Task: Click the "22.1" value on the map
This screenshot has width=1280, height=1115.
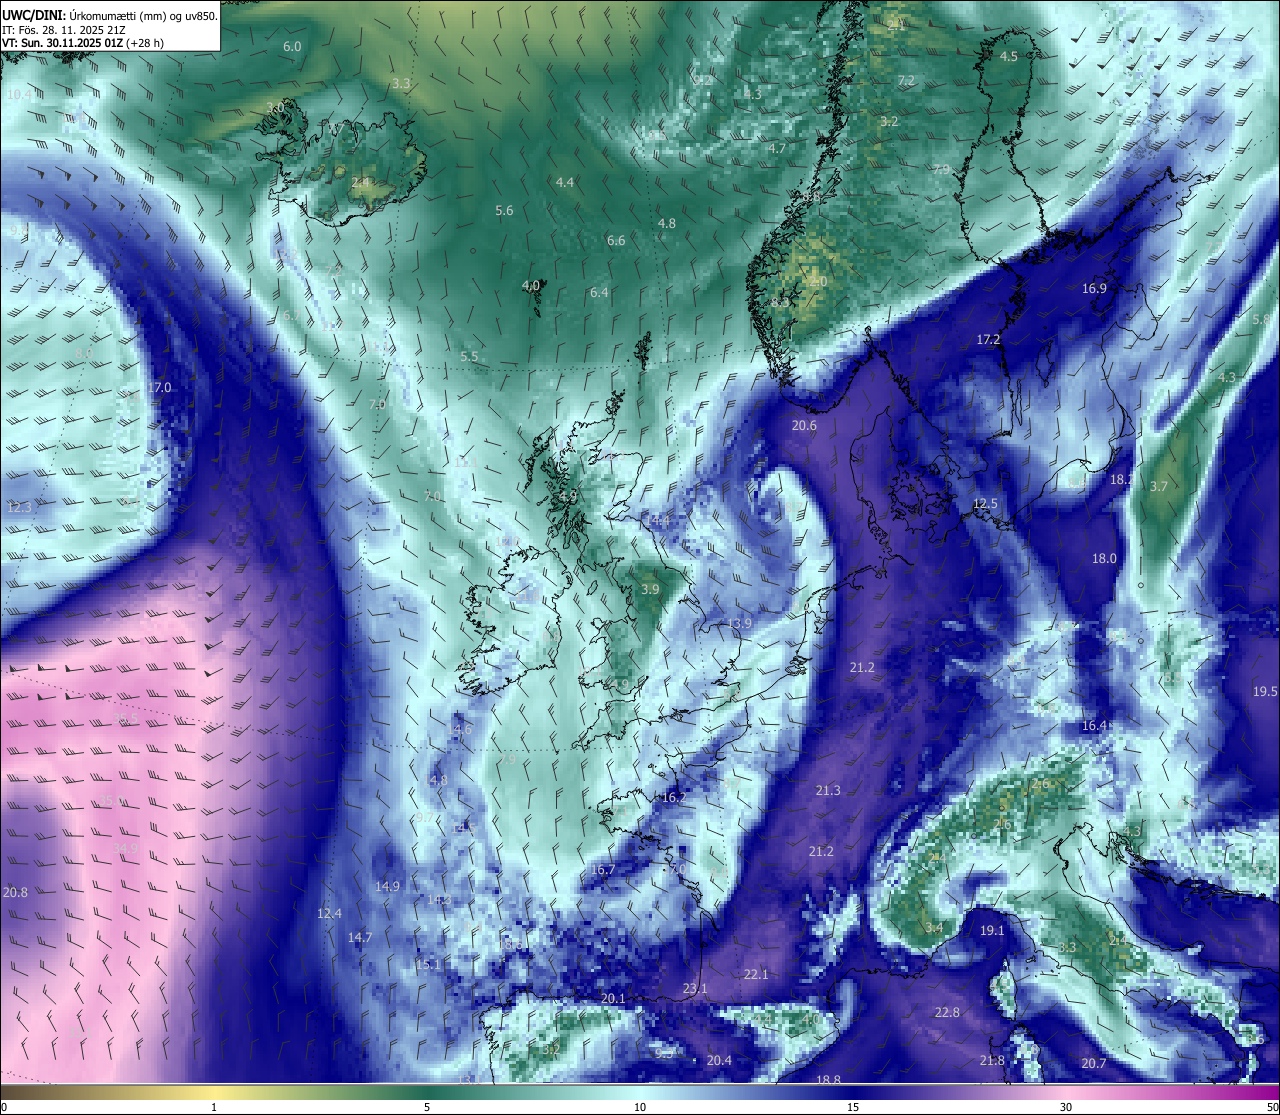Action: 756,975
